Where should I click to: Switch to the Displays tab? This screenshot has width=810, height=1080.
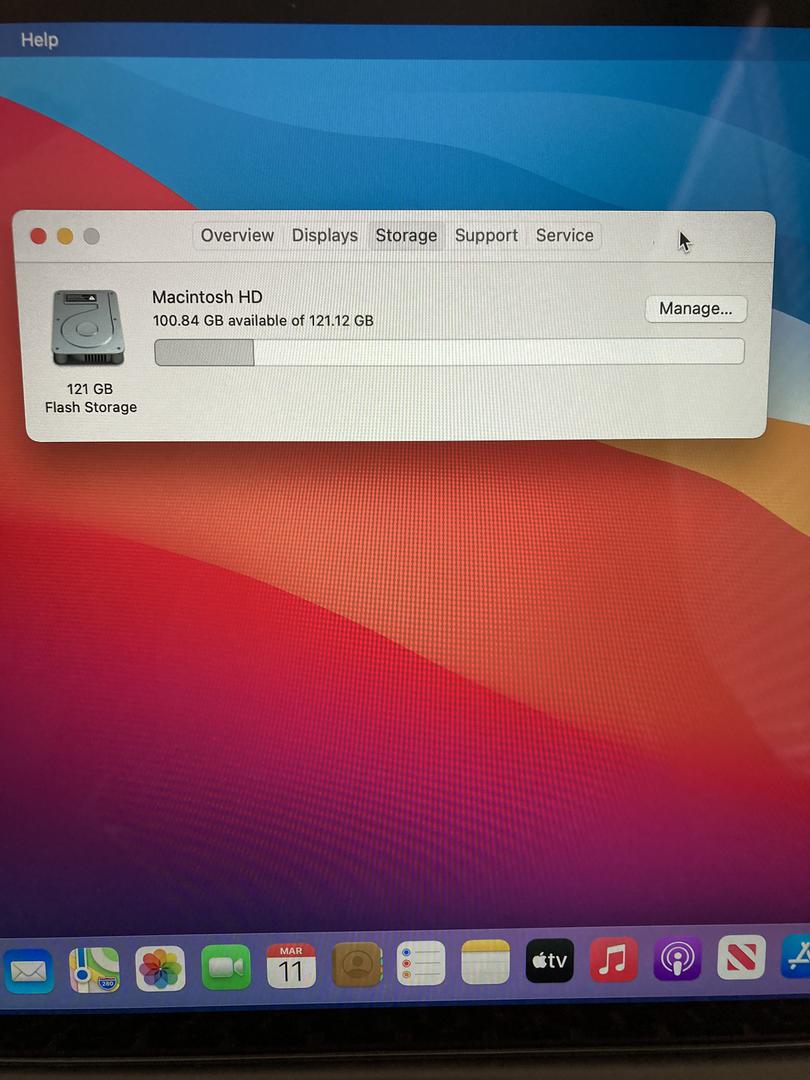point(324,236)
